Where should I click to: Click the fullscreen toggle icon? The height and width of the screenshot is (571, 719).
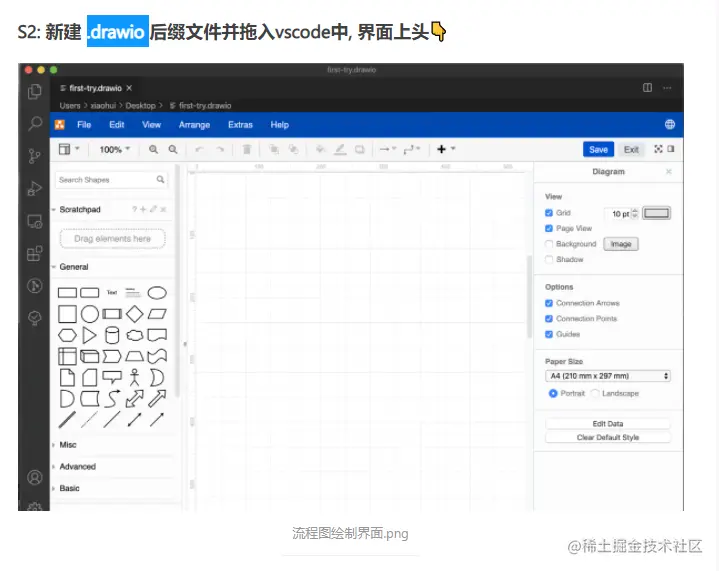click(x=658, y=149)
